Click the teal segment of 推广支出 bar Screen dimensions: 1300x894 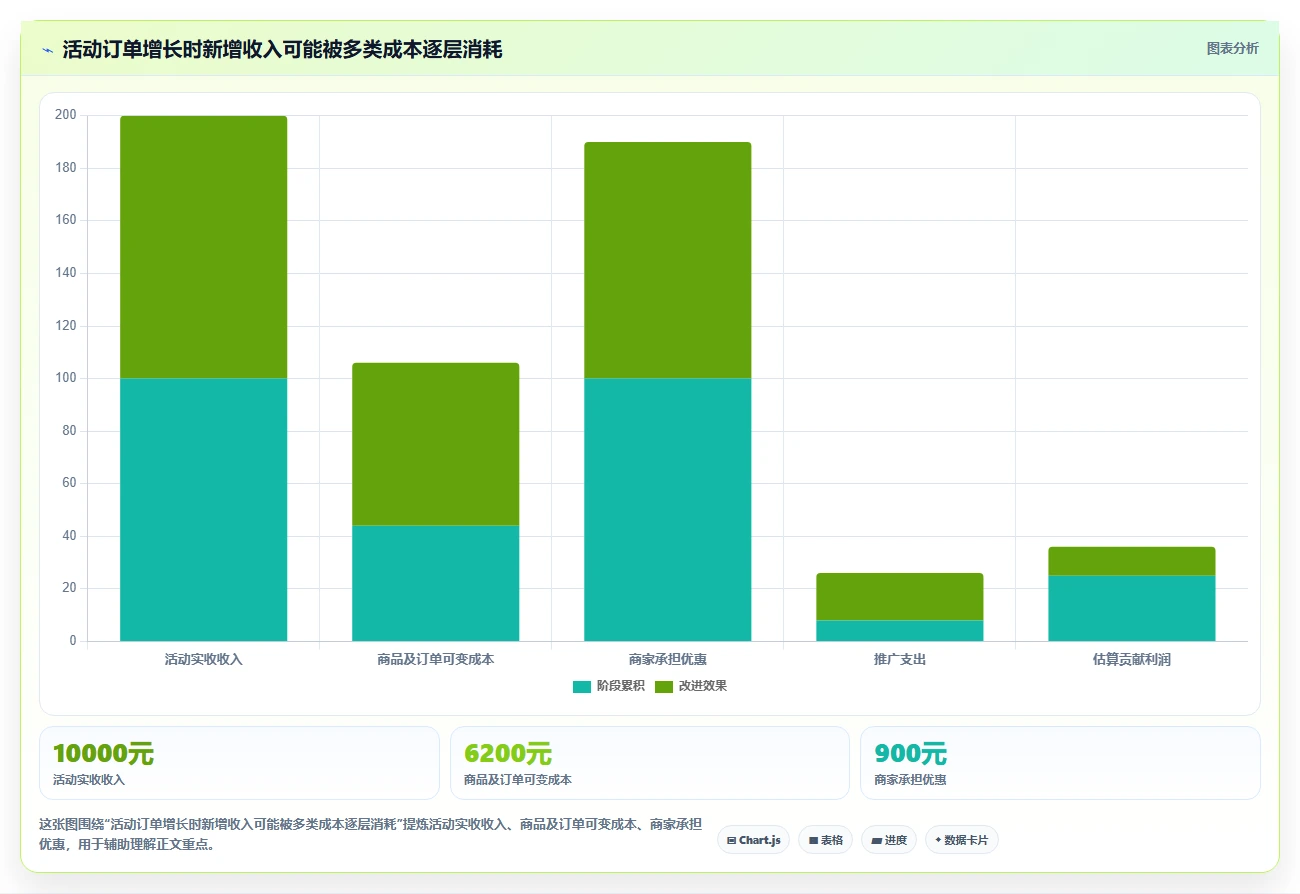(899, 630)
